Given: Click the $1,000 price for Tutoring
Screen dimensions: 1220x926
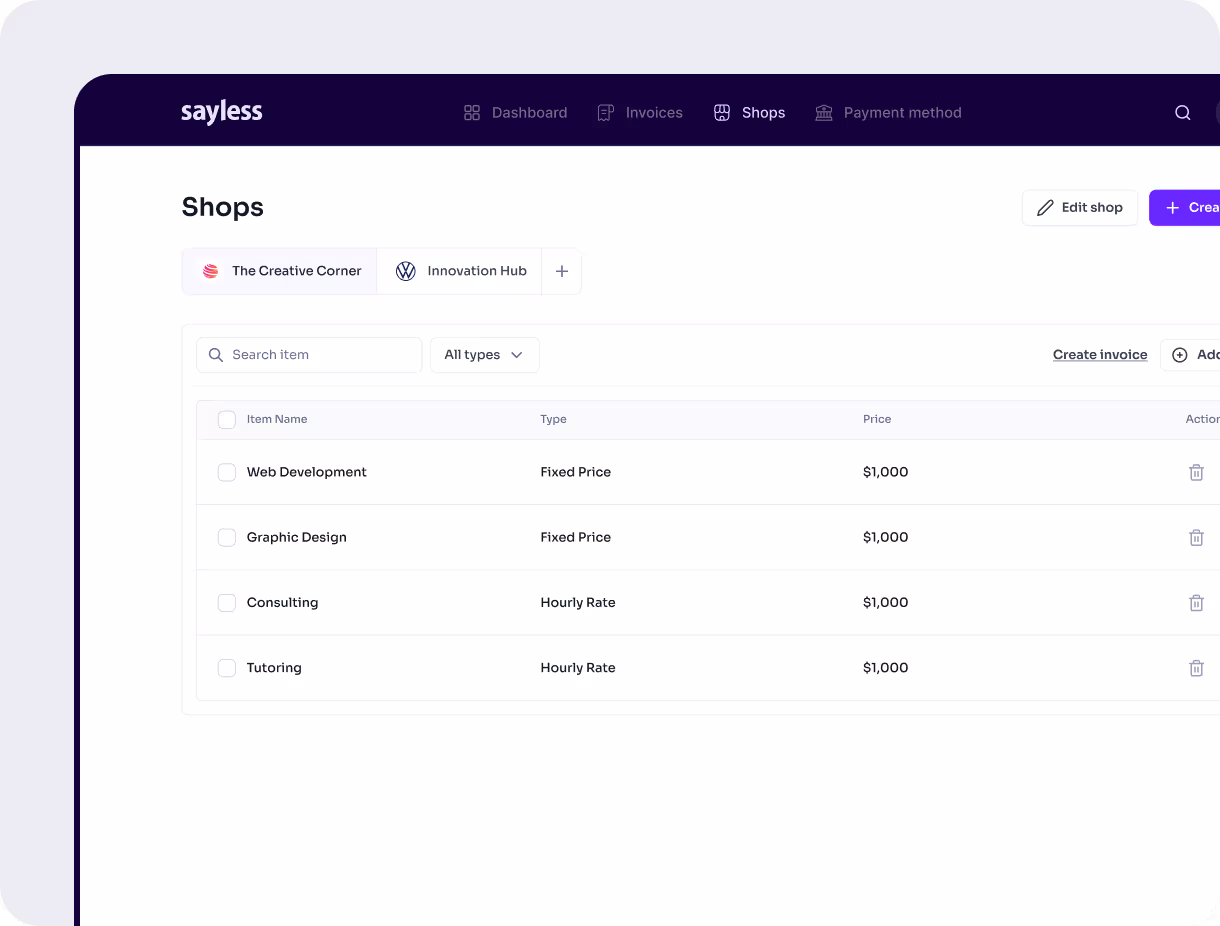Looking at the screenshot, I should click(886, 668).
